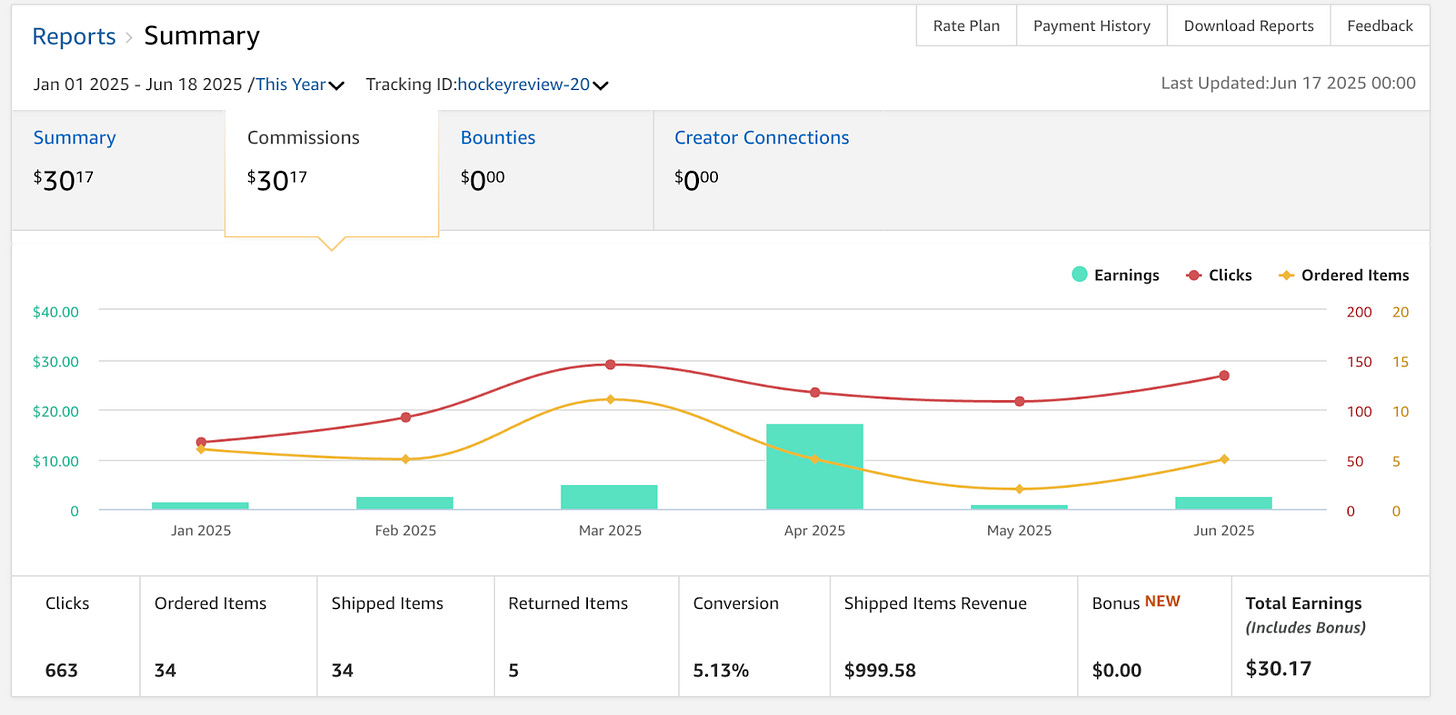Toggle the Ordered Items legend entry
The width and height of the screenshot is (1456, 715).
[1344, 275]
